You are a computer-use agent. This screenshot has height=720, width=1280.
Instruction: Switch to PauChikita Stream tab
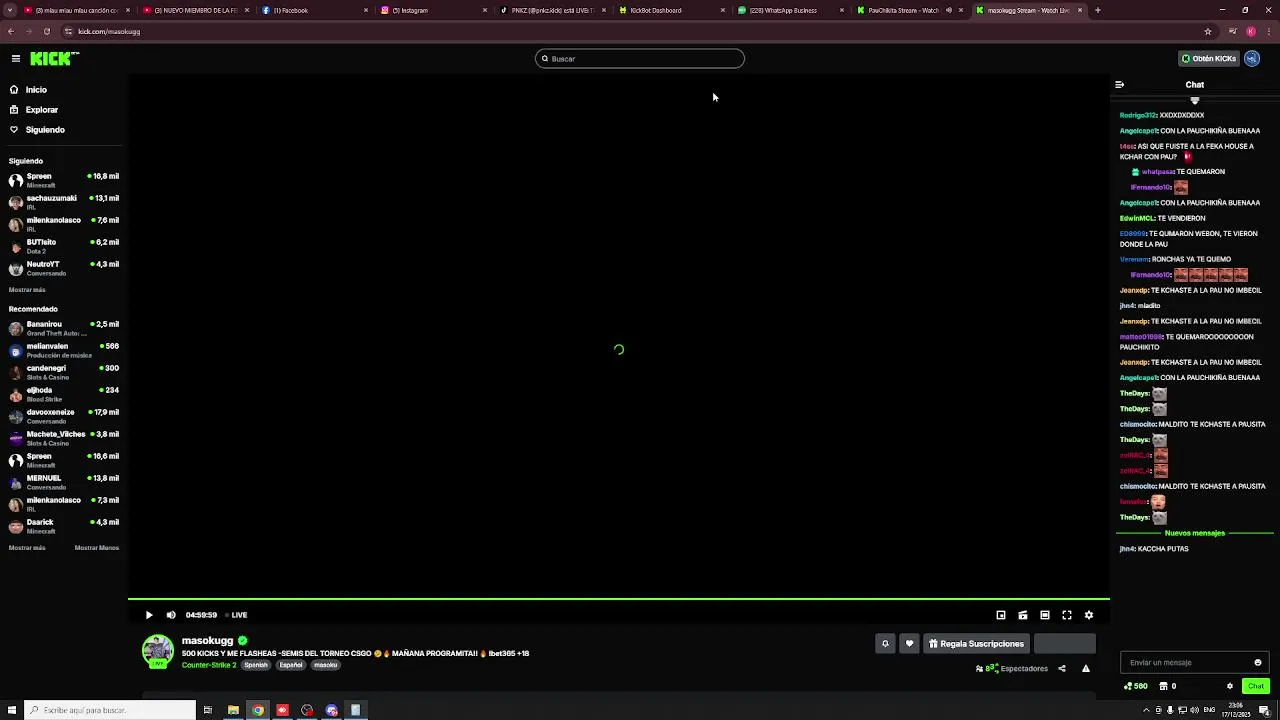coord(909,10)
